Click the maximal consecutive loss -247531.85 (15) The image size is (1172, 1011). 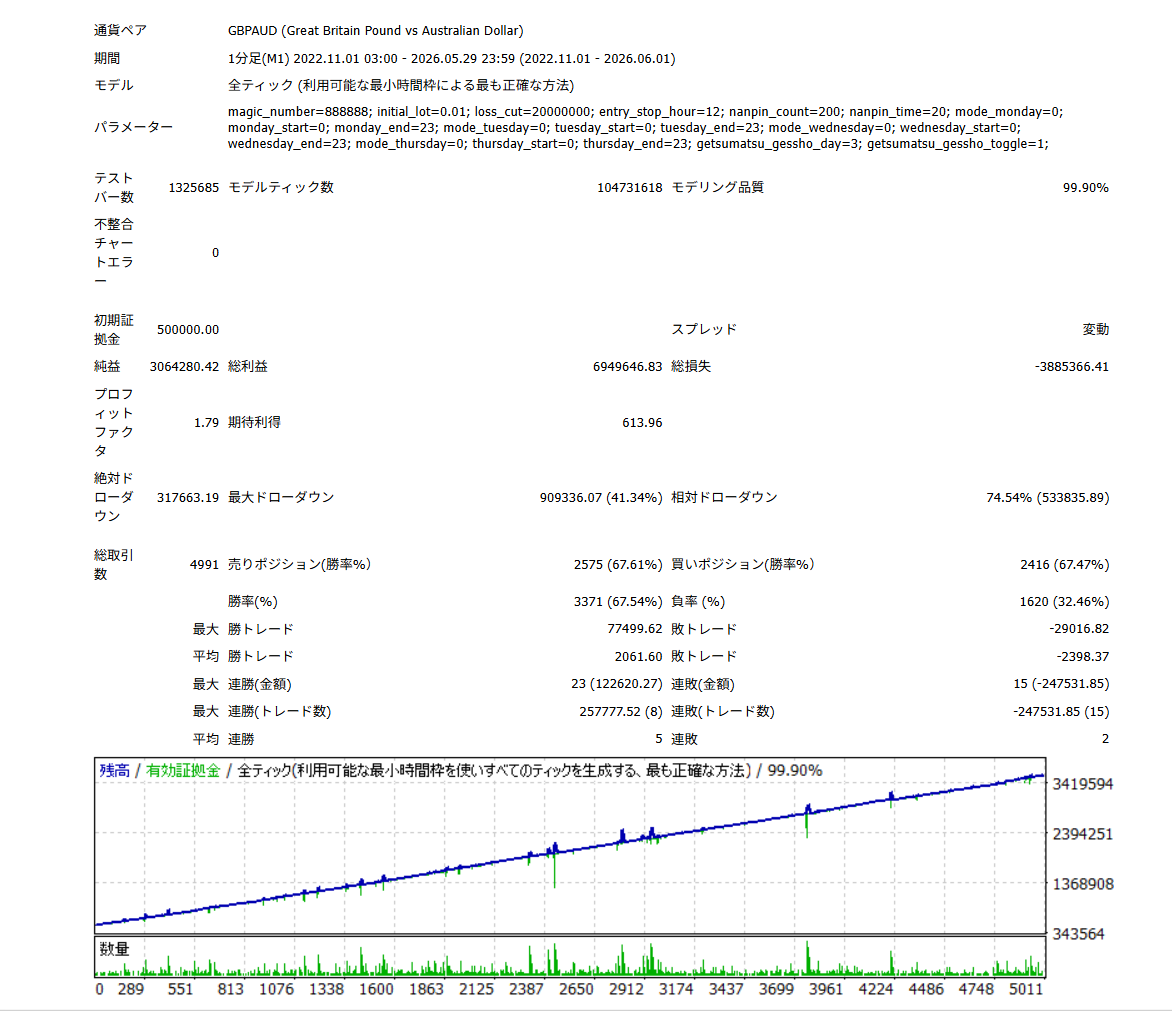coord(1061,711)
